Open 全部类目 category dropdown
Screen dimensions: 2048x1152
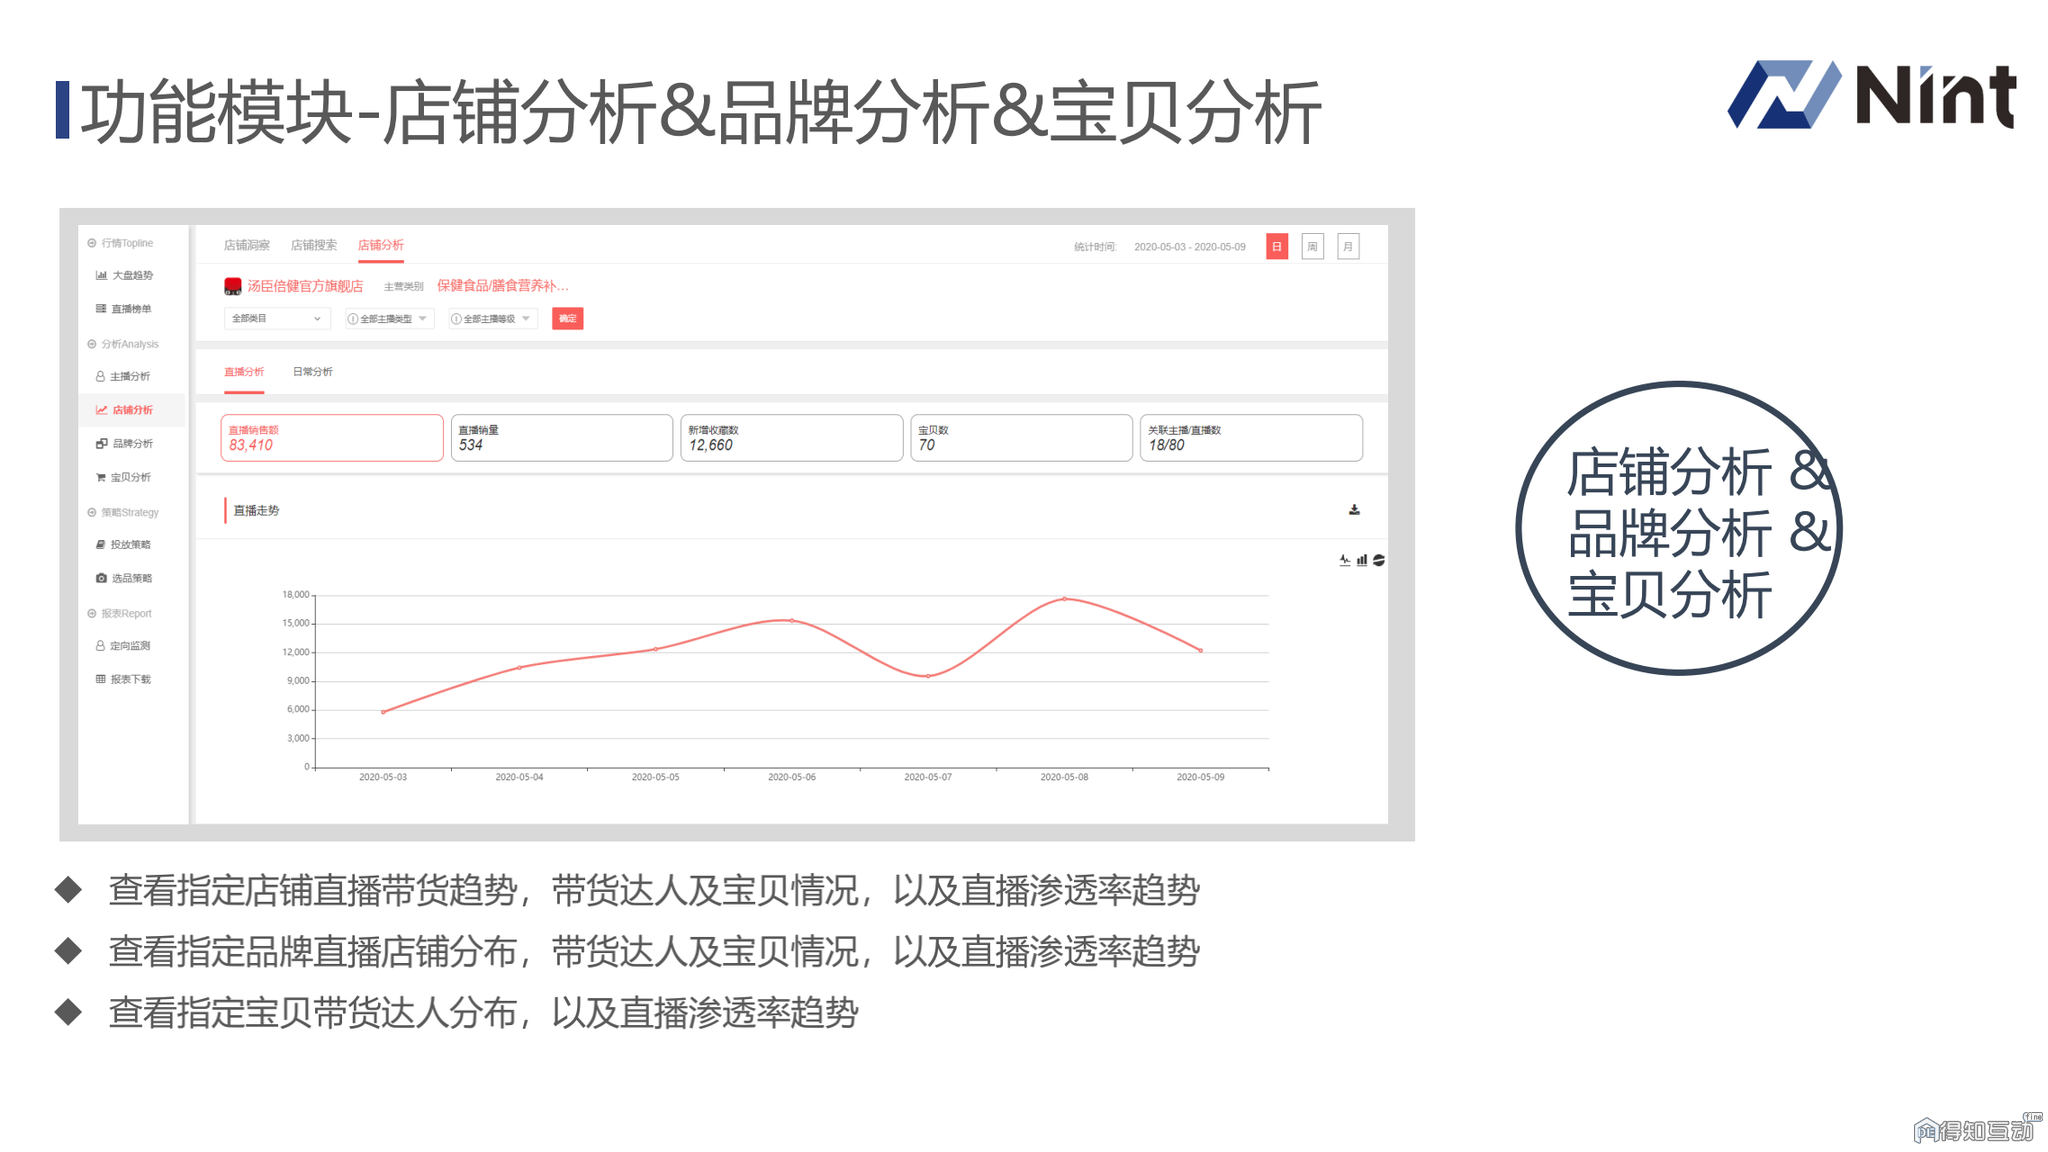point(277,319)
